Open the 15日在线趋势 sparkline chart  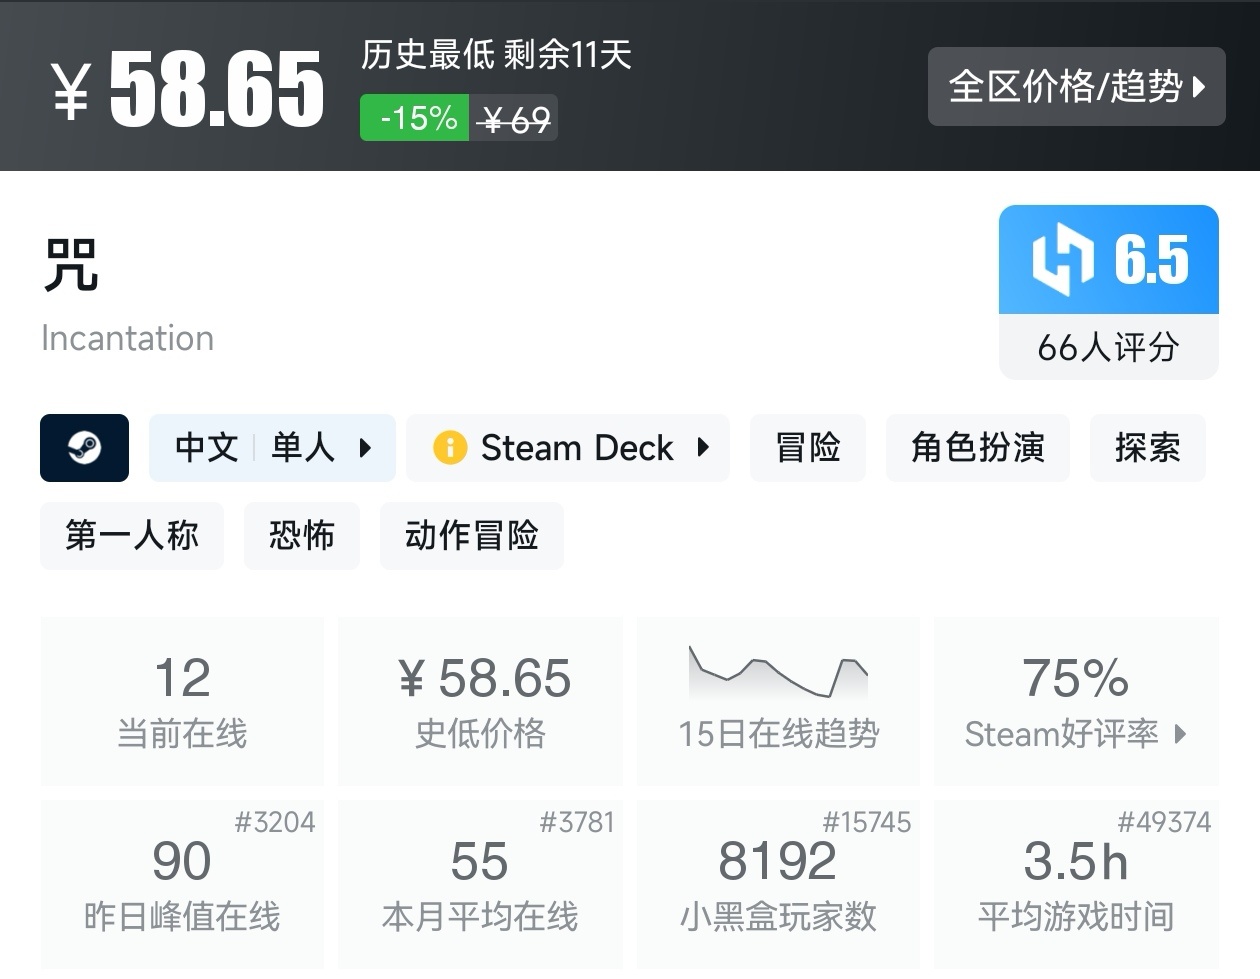tap(778, 672)
